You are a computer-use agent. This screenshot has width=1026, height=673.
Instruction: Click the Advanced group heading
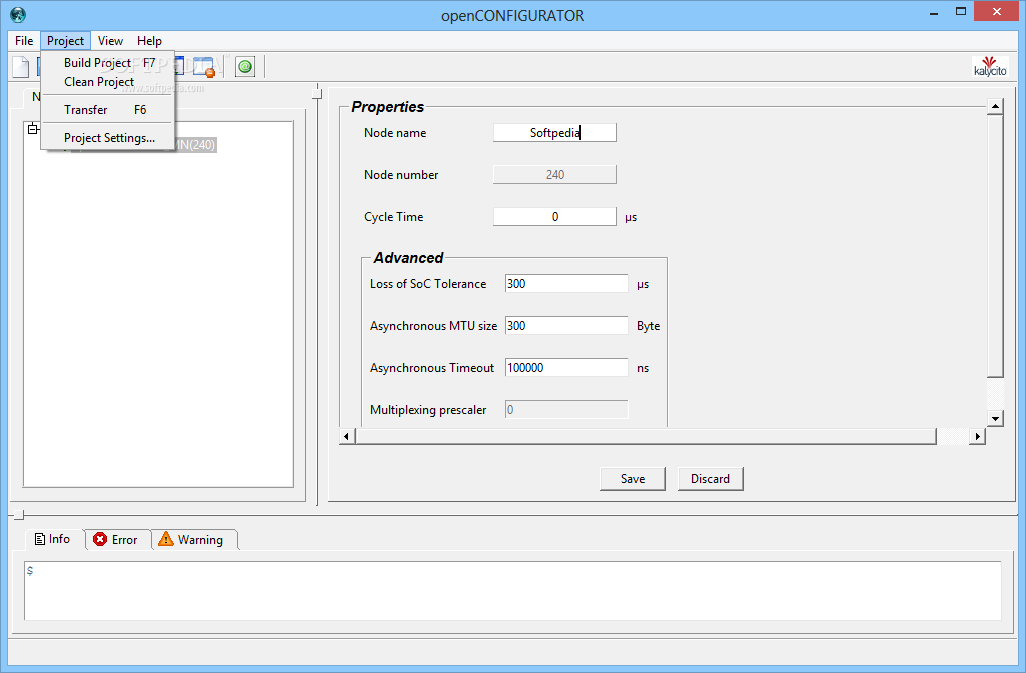click(408, 258)
